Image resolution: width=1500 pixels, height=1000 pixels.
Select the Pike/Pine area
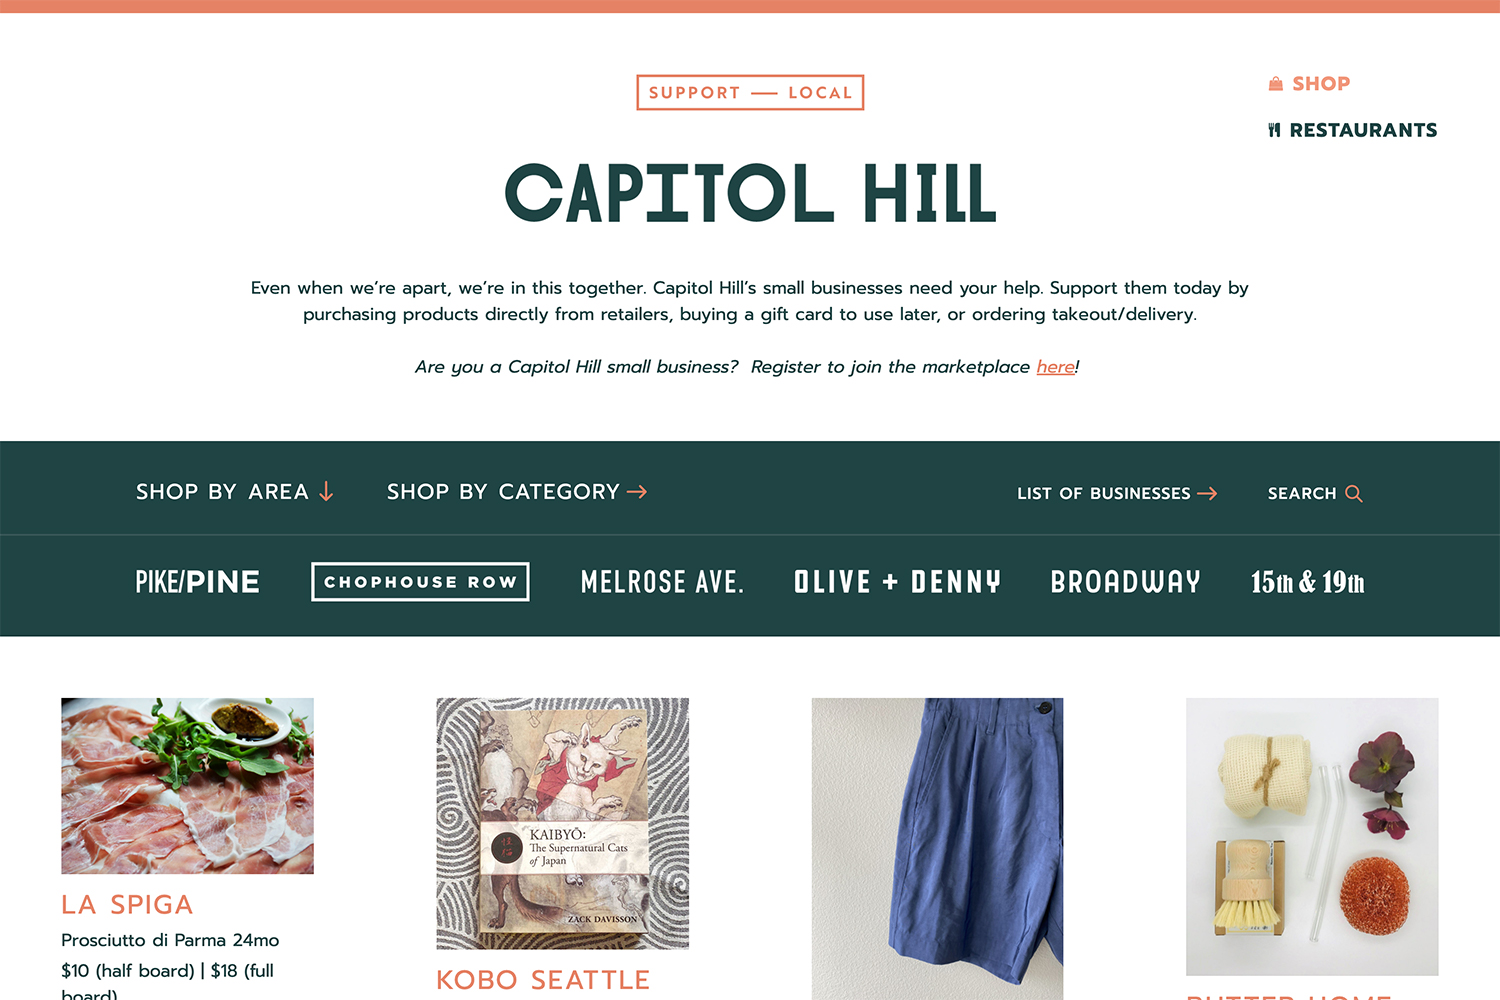point(198,582)
